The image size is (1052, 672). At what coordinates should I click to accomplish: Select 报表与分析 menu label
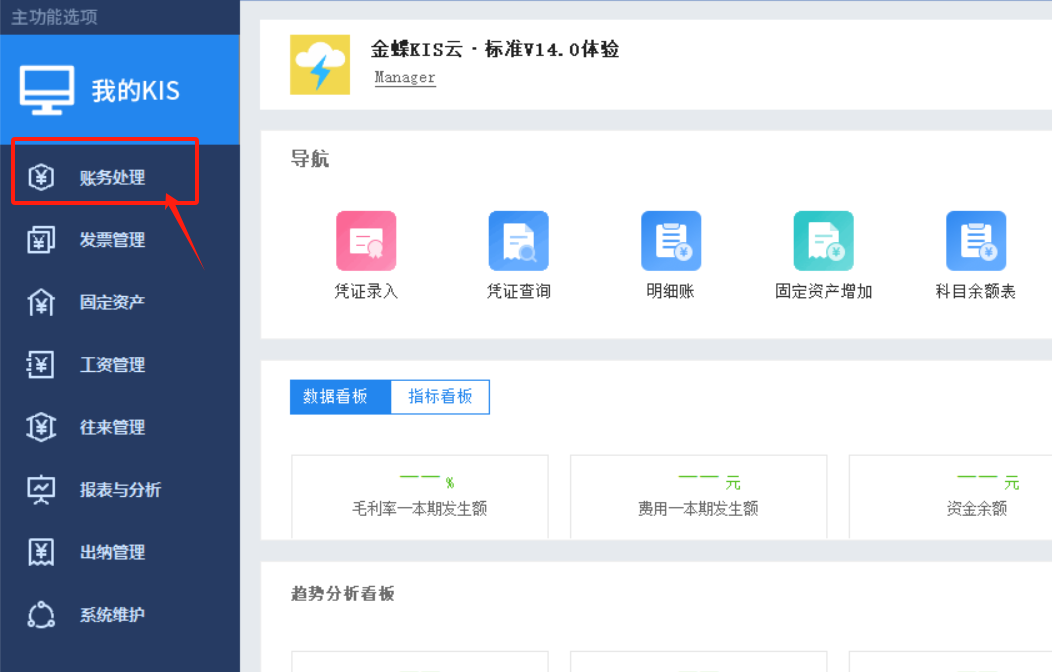tap(120, 490)
